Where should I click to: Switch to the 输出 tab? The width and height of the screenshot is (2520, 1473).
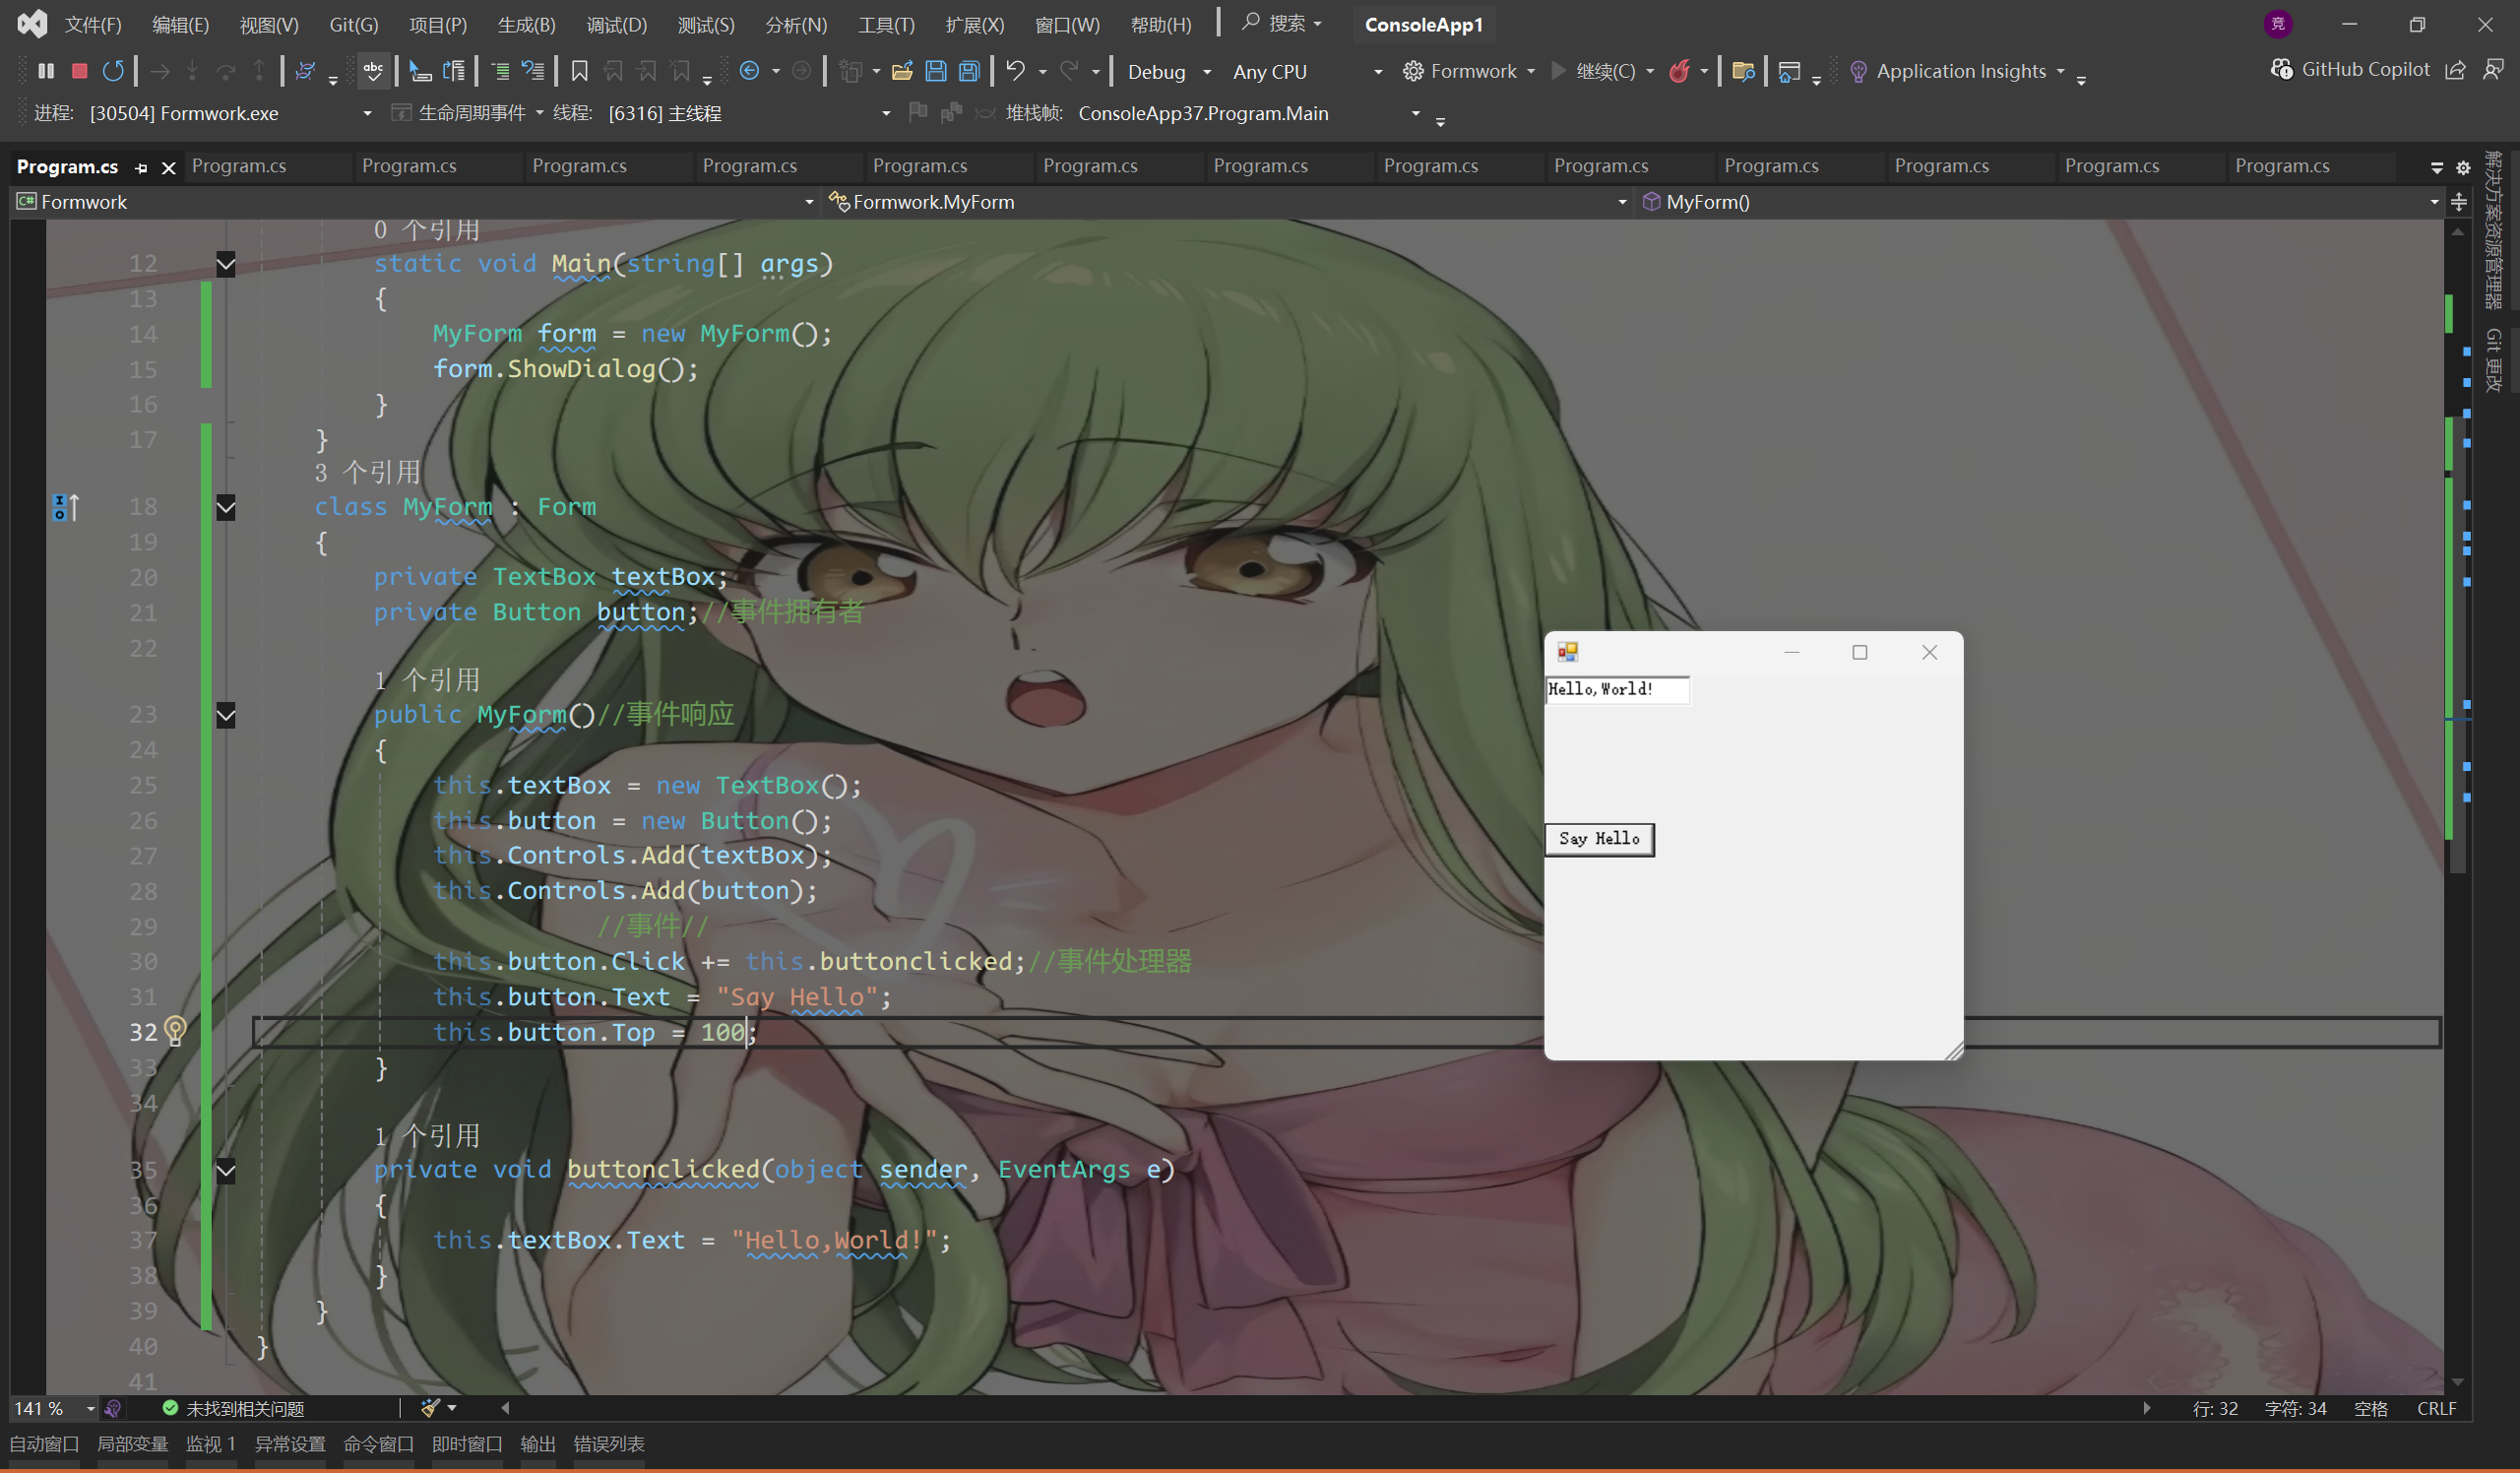538,1444
